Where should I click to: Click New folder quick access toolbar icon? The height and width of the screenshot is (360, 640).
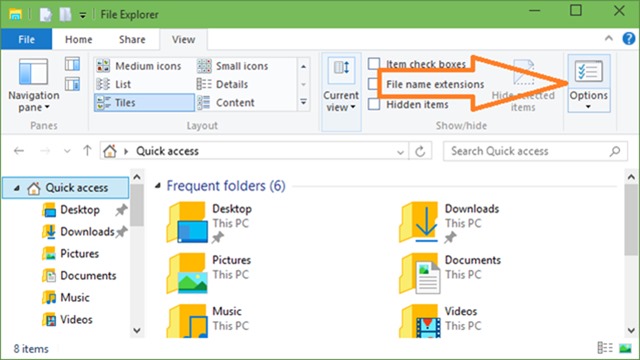[65, 14]
